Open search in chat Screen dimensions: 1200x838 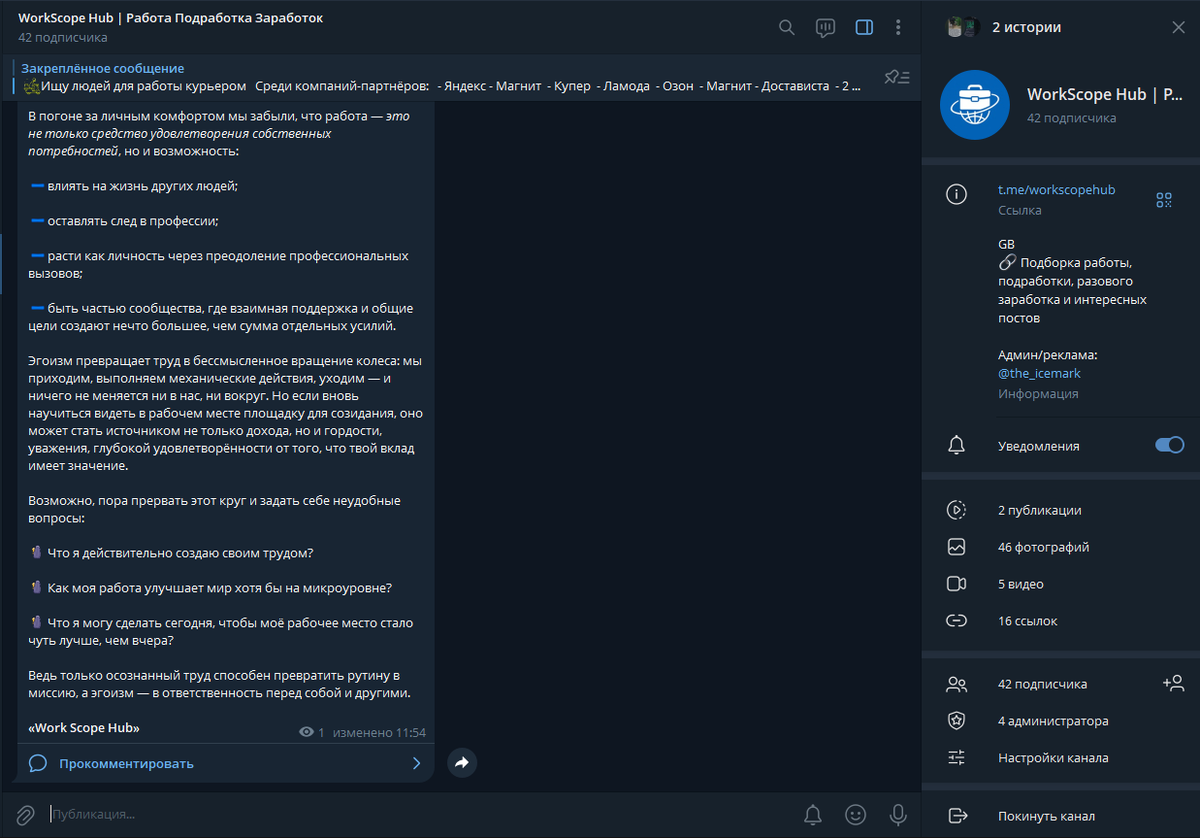pos(787,28)
